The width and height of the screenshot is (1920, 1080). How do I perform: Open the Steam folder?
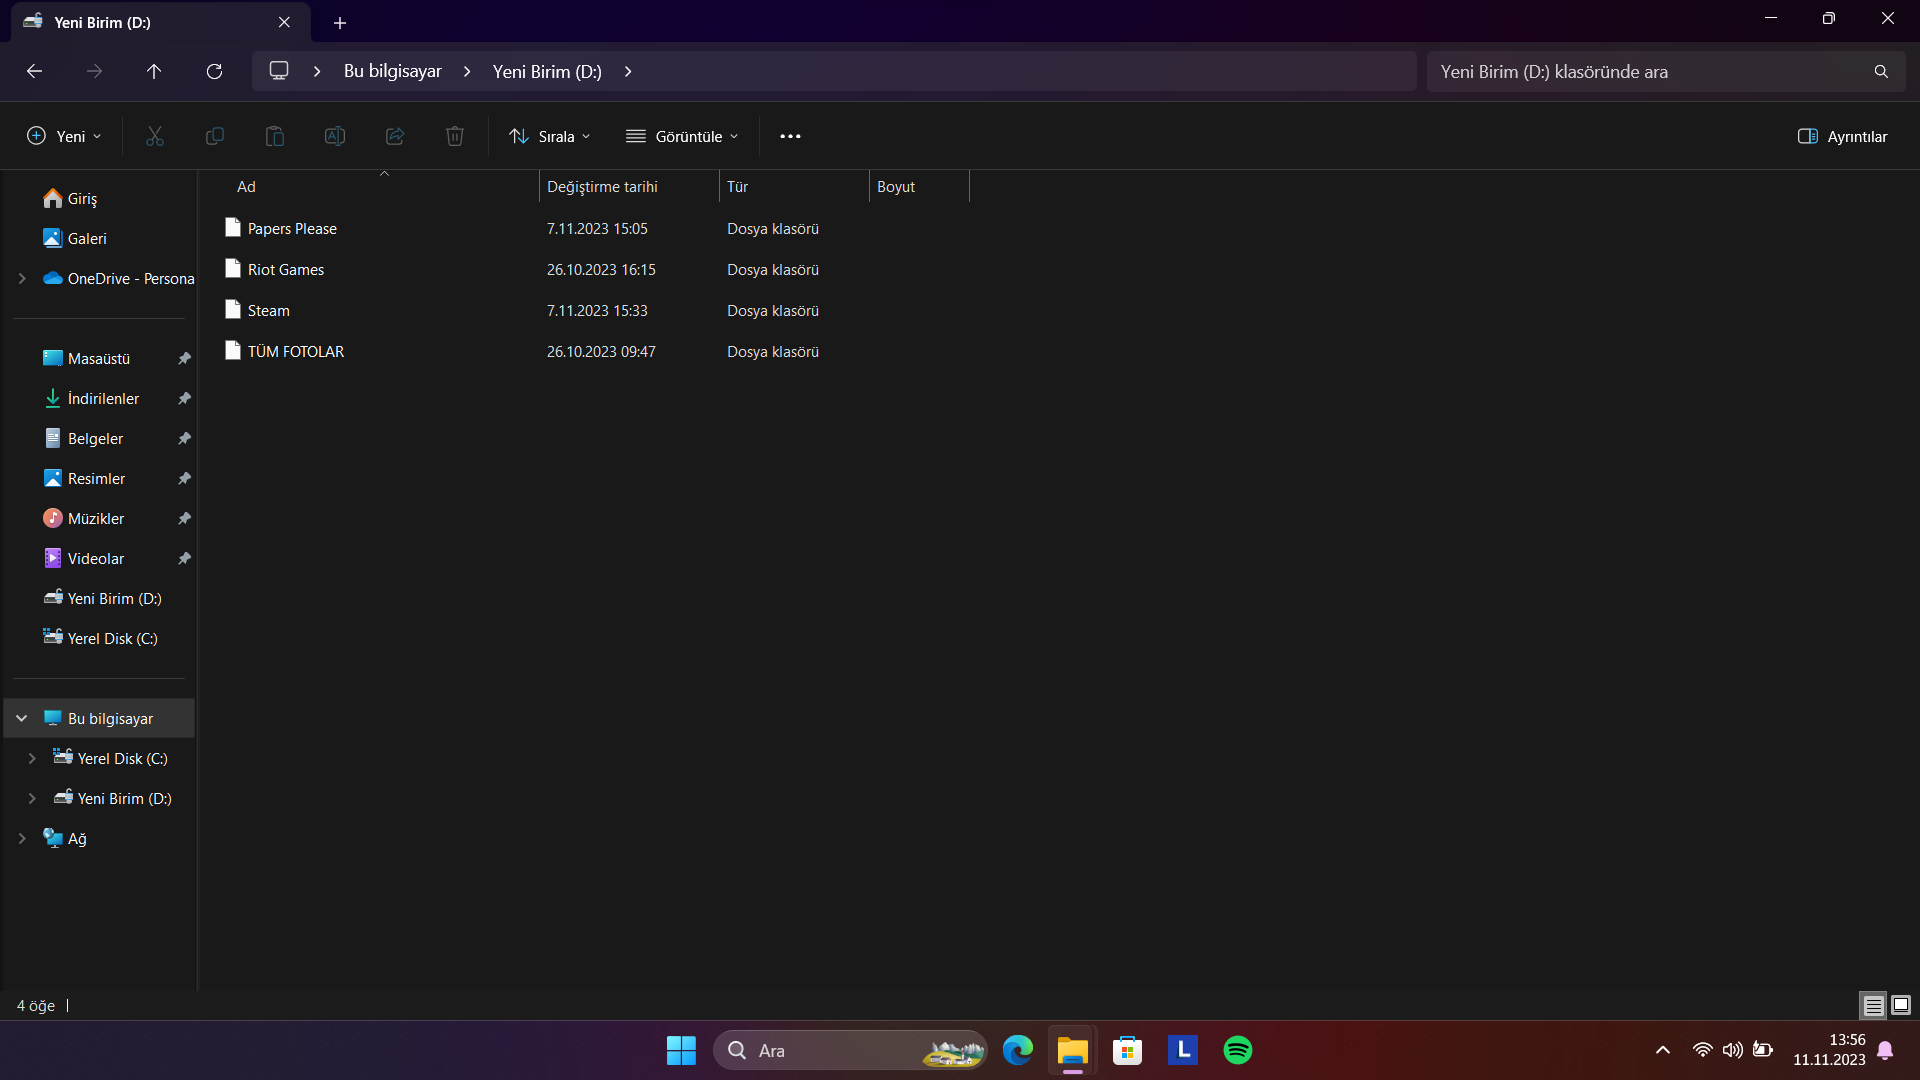[x=268, y=311]
